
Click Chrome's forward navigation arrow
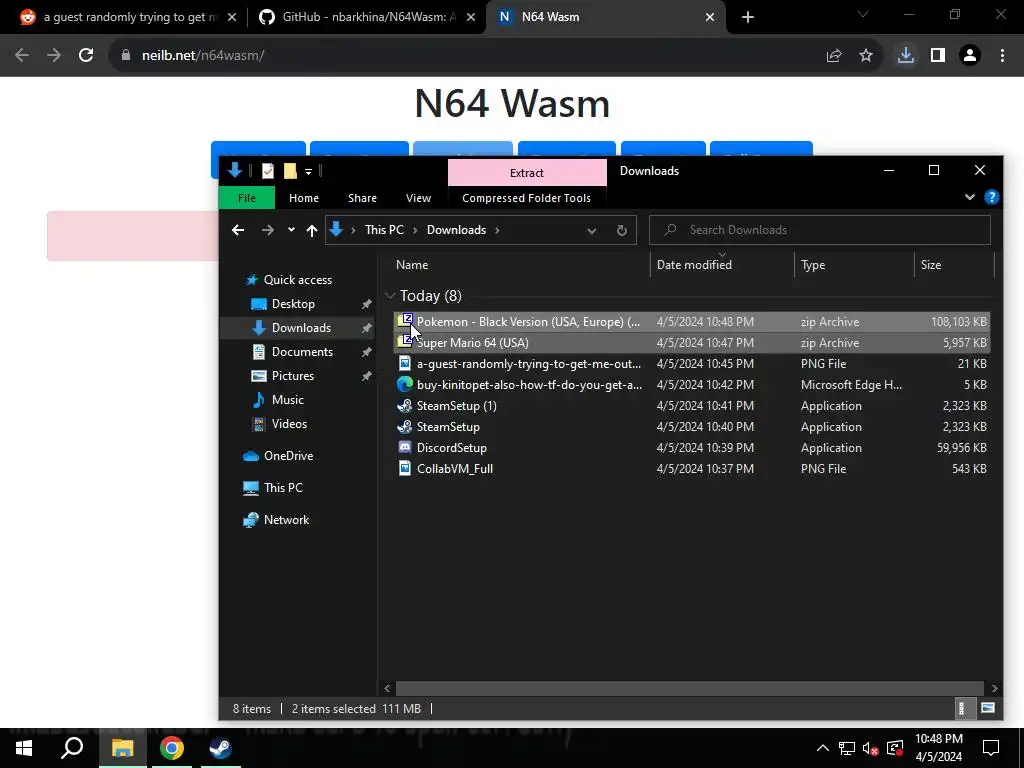tap(54, 56)
